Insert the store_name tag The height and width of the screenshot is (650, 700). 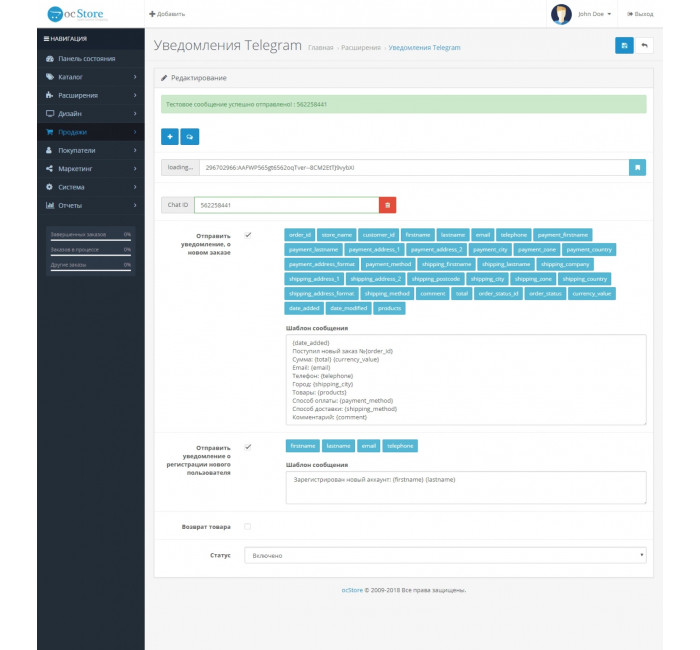pyautogui.click(x=337, y=235)
